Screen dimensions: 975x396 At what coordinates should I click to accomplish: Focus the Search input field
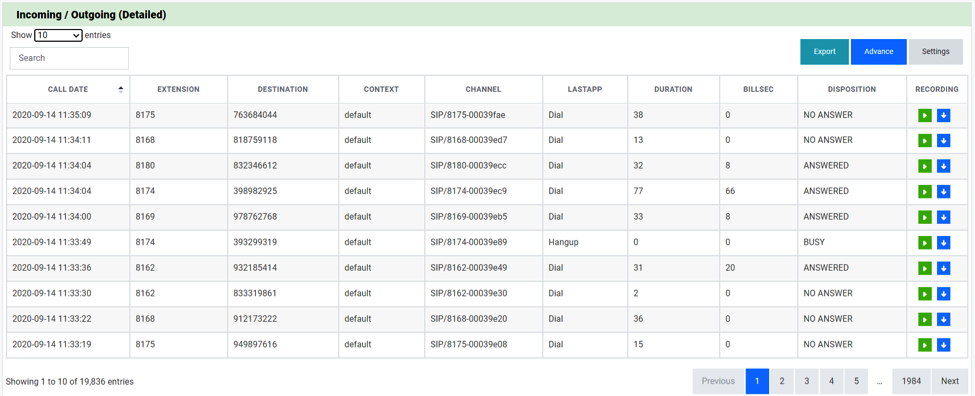[x=69, y=58]
